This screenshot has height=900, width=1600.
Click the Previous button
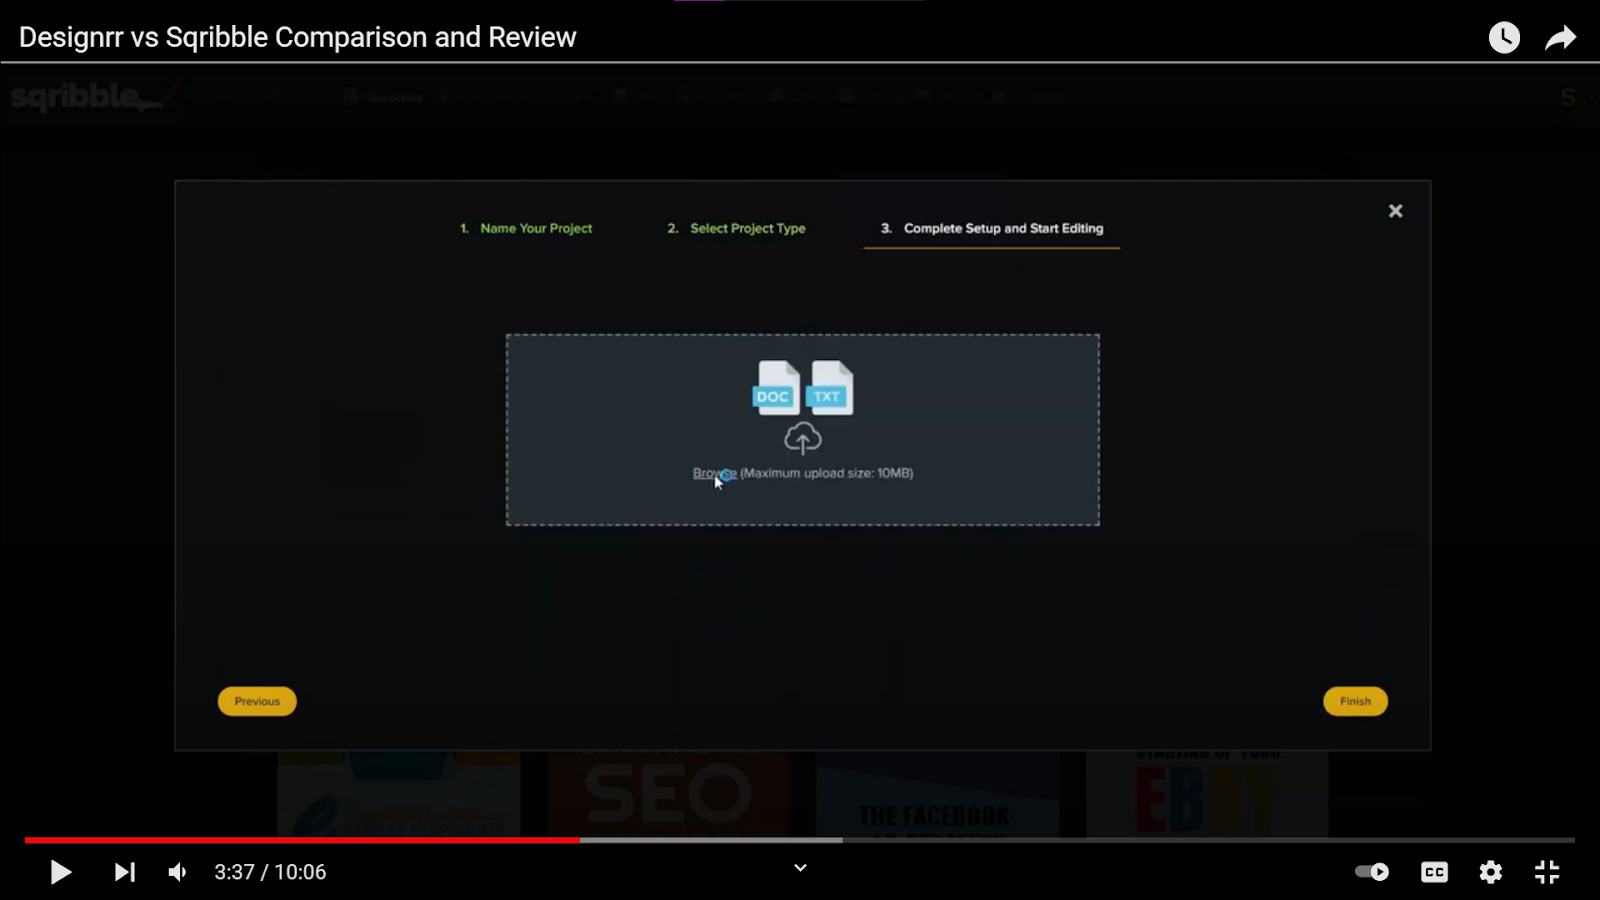click(x=257, y=701)
